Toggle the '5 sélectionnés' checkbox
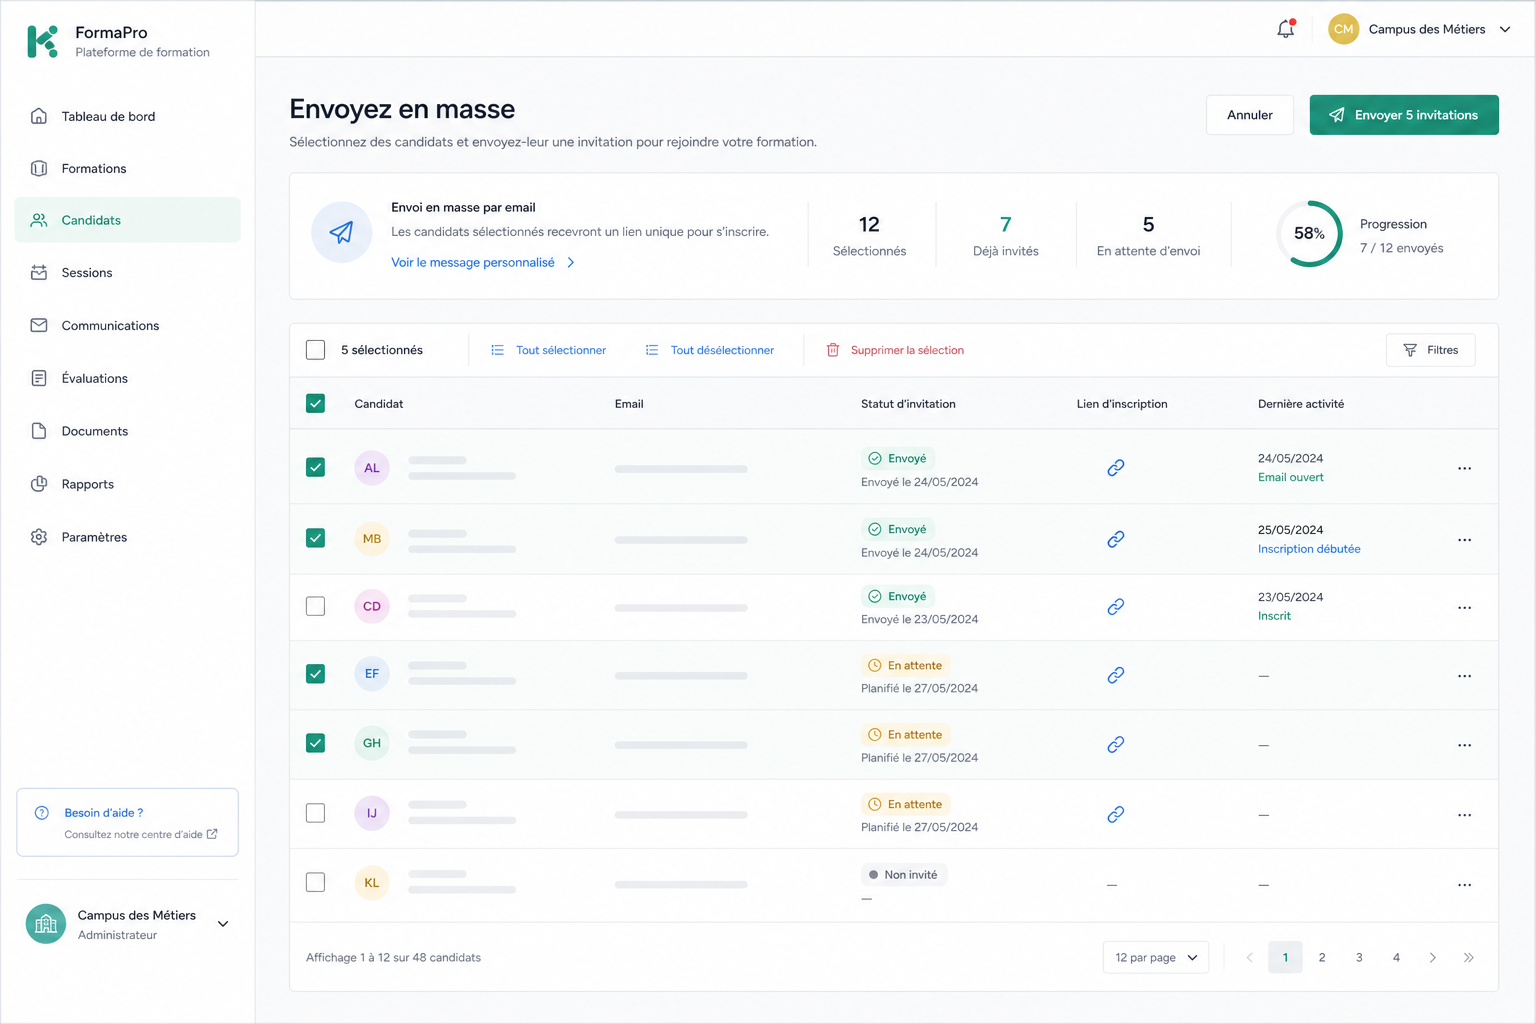This screenshot has height=1024, width=1536. tap(316, 350)
